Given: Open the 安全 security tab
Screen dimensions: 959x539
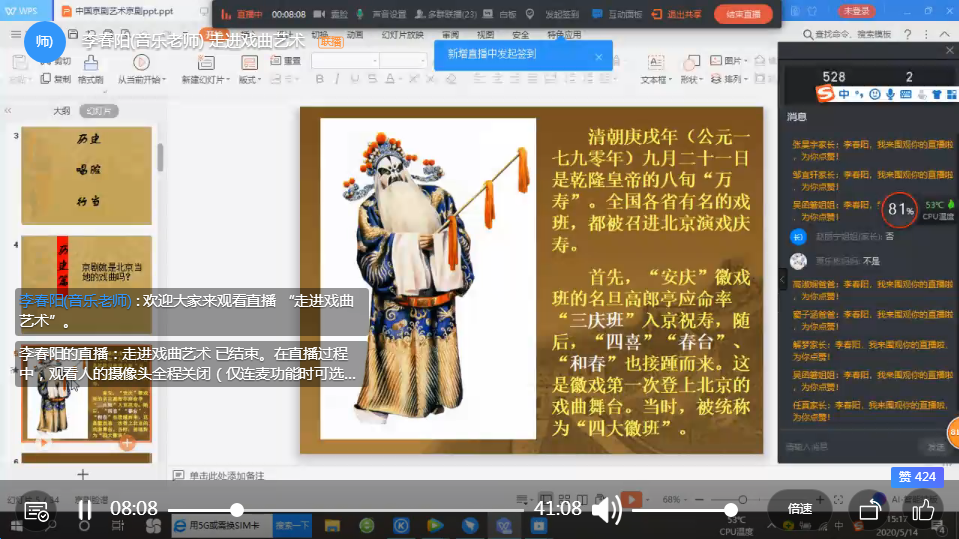Looking at the screenshot, I should [520, 35].
